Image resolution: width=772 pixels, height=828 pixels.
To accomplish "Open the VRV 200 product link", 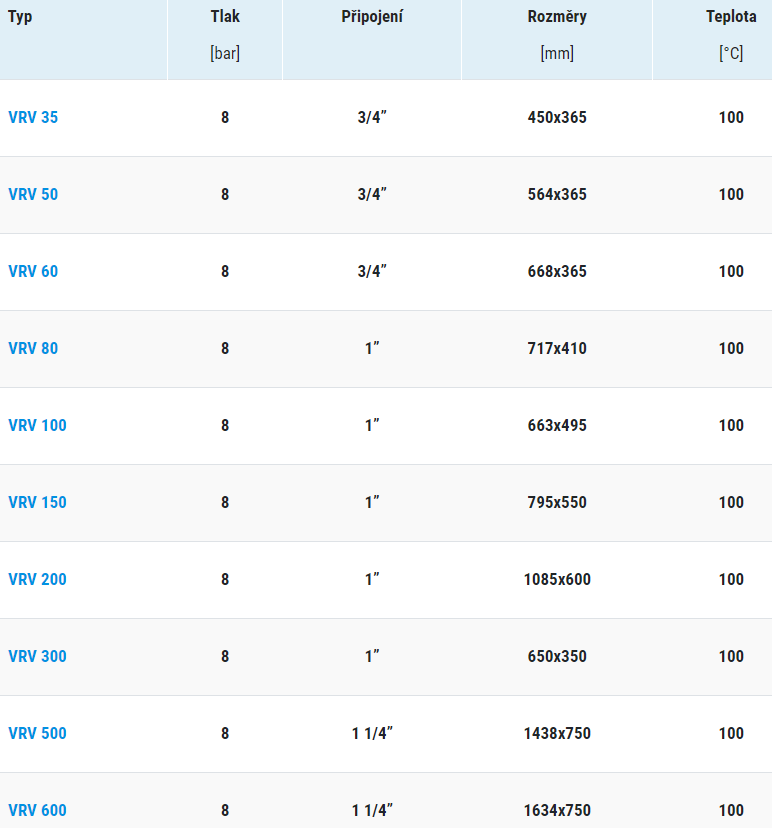I will tap(37, 579).
